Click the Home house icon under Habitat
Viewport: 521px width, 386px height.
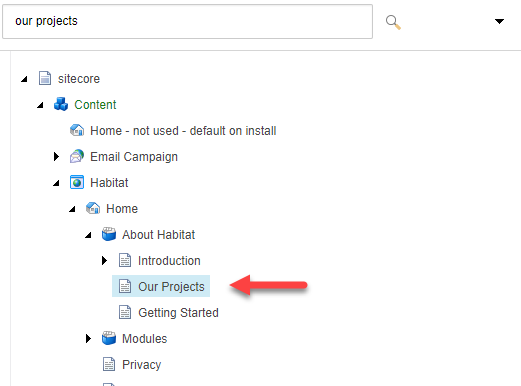pyautogui.click(x=93, y=208)
